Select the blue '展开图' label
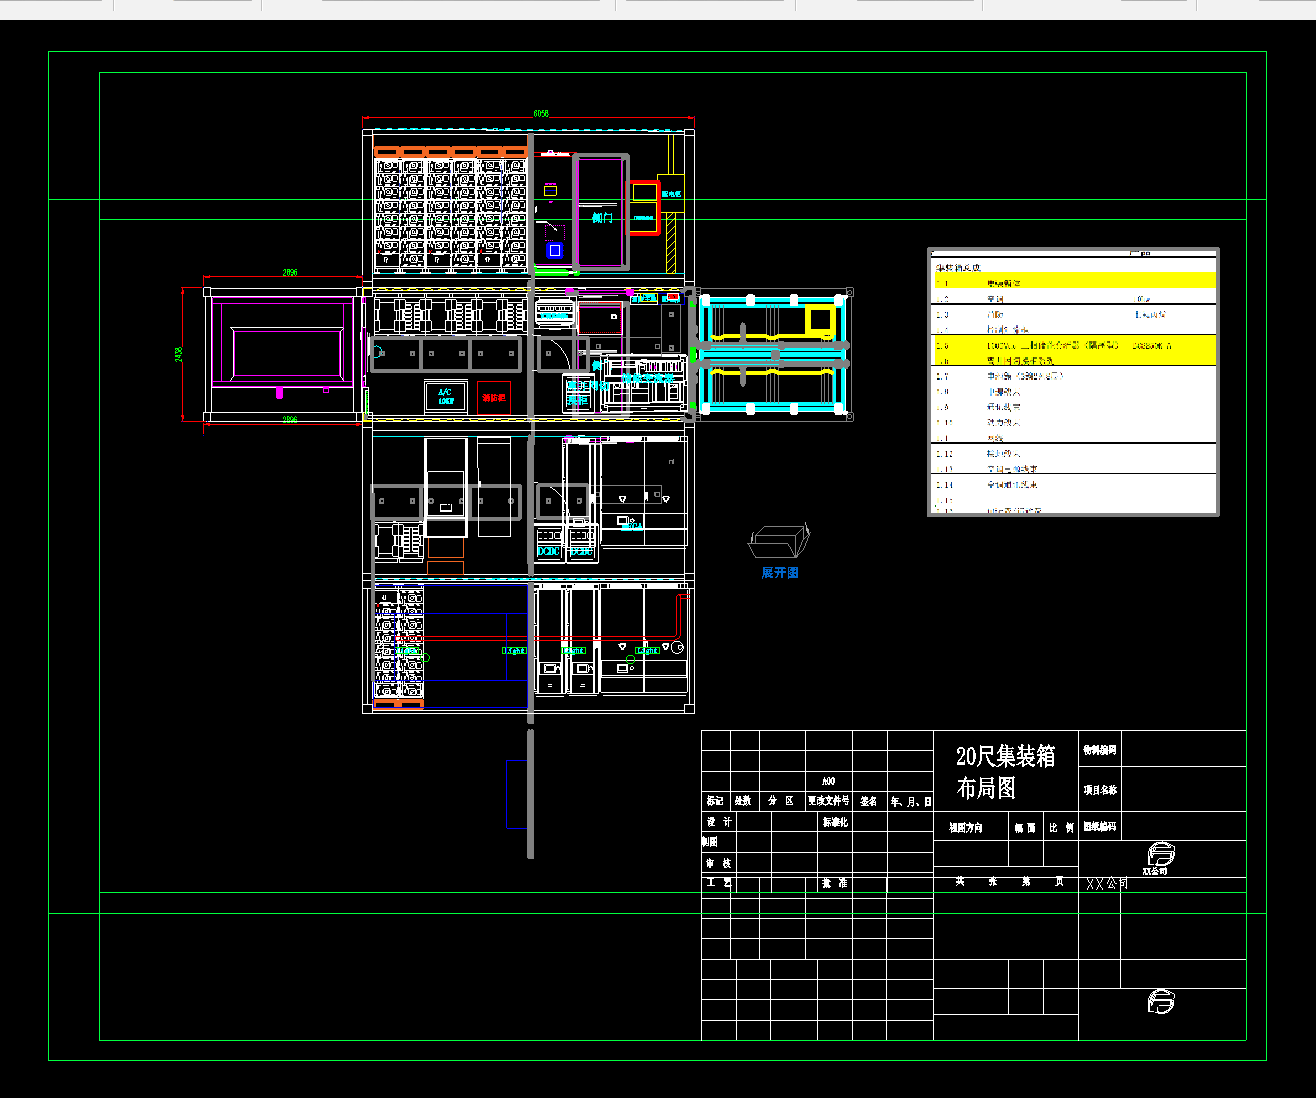1316x1098 pixels. [780, 573]
